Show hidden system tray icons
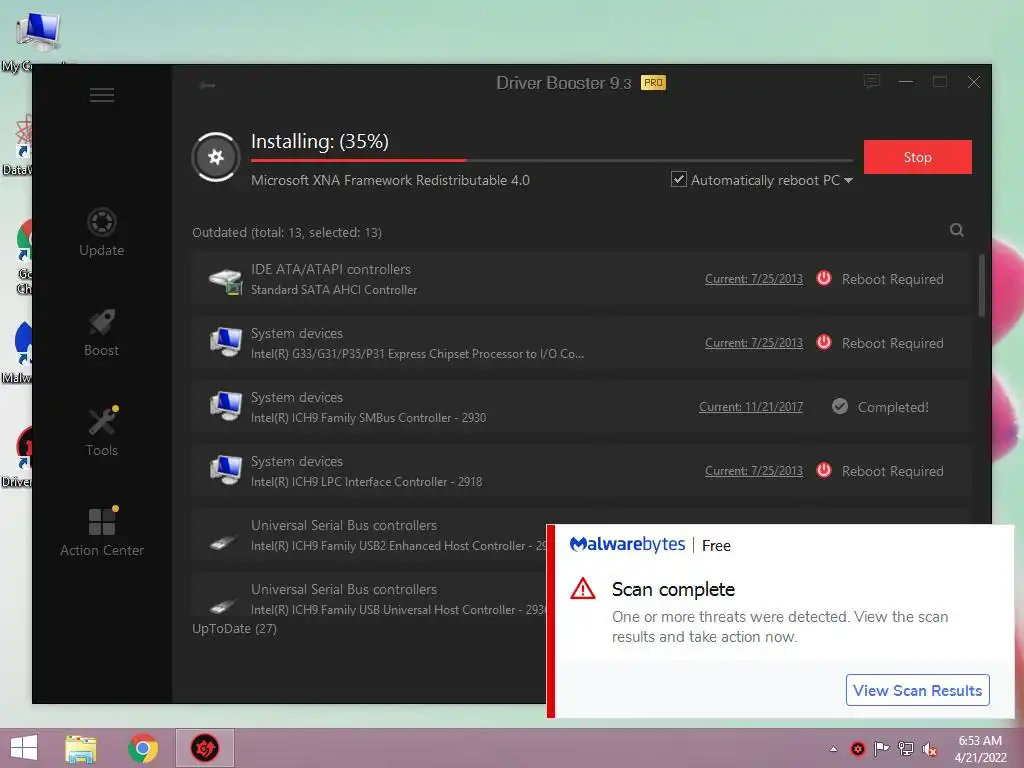This screenshot has height=768, width=1024. [833, 749]
